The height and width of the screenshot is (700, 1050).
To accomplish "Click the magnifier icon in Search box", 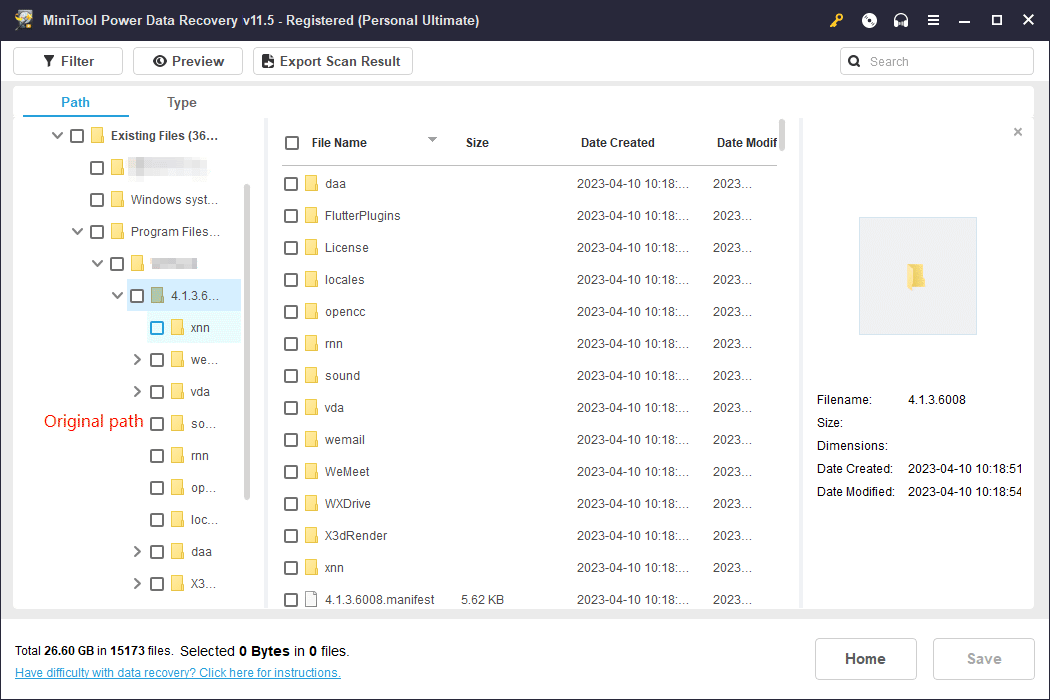I will pyautogui.click(x=854, y=62).
